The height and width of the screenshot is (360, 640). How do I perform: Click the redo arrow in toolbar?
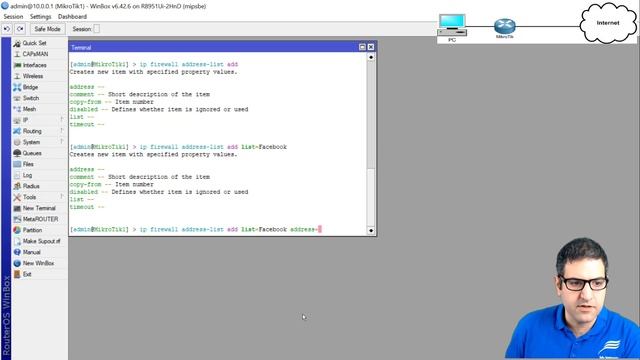coord(20,29)
